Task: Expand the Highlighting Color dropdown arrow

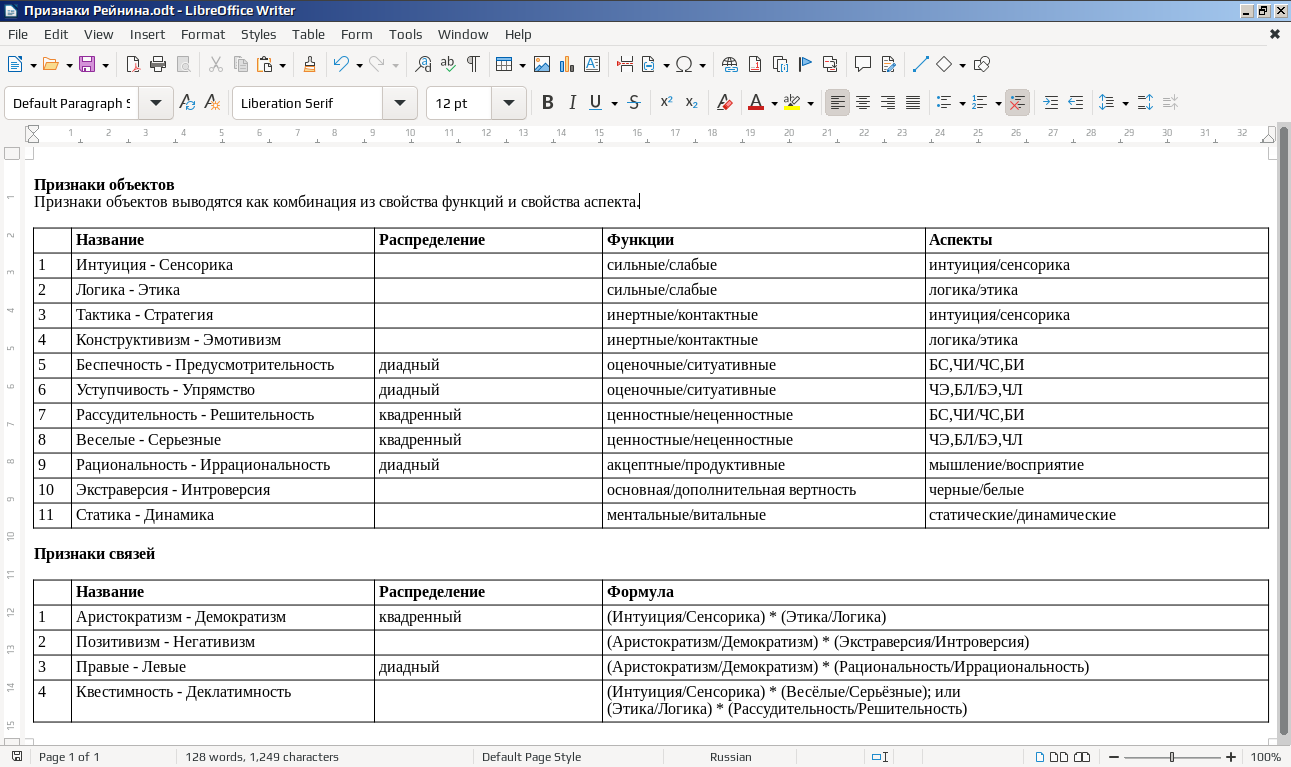Action: (x=810, y=103)
